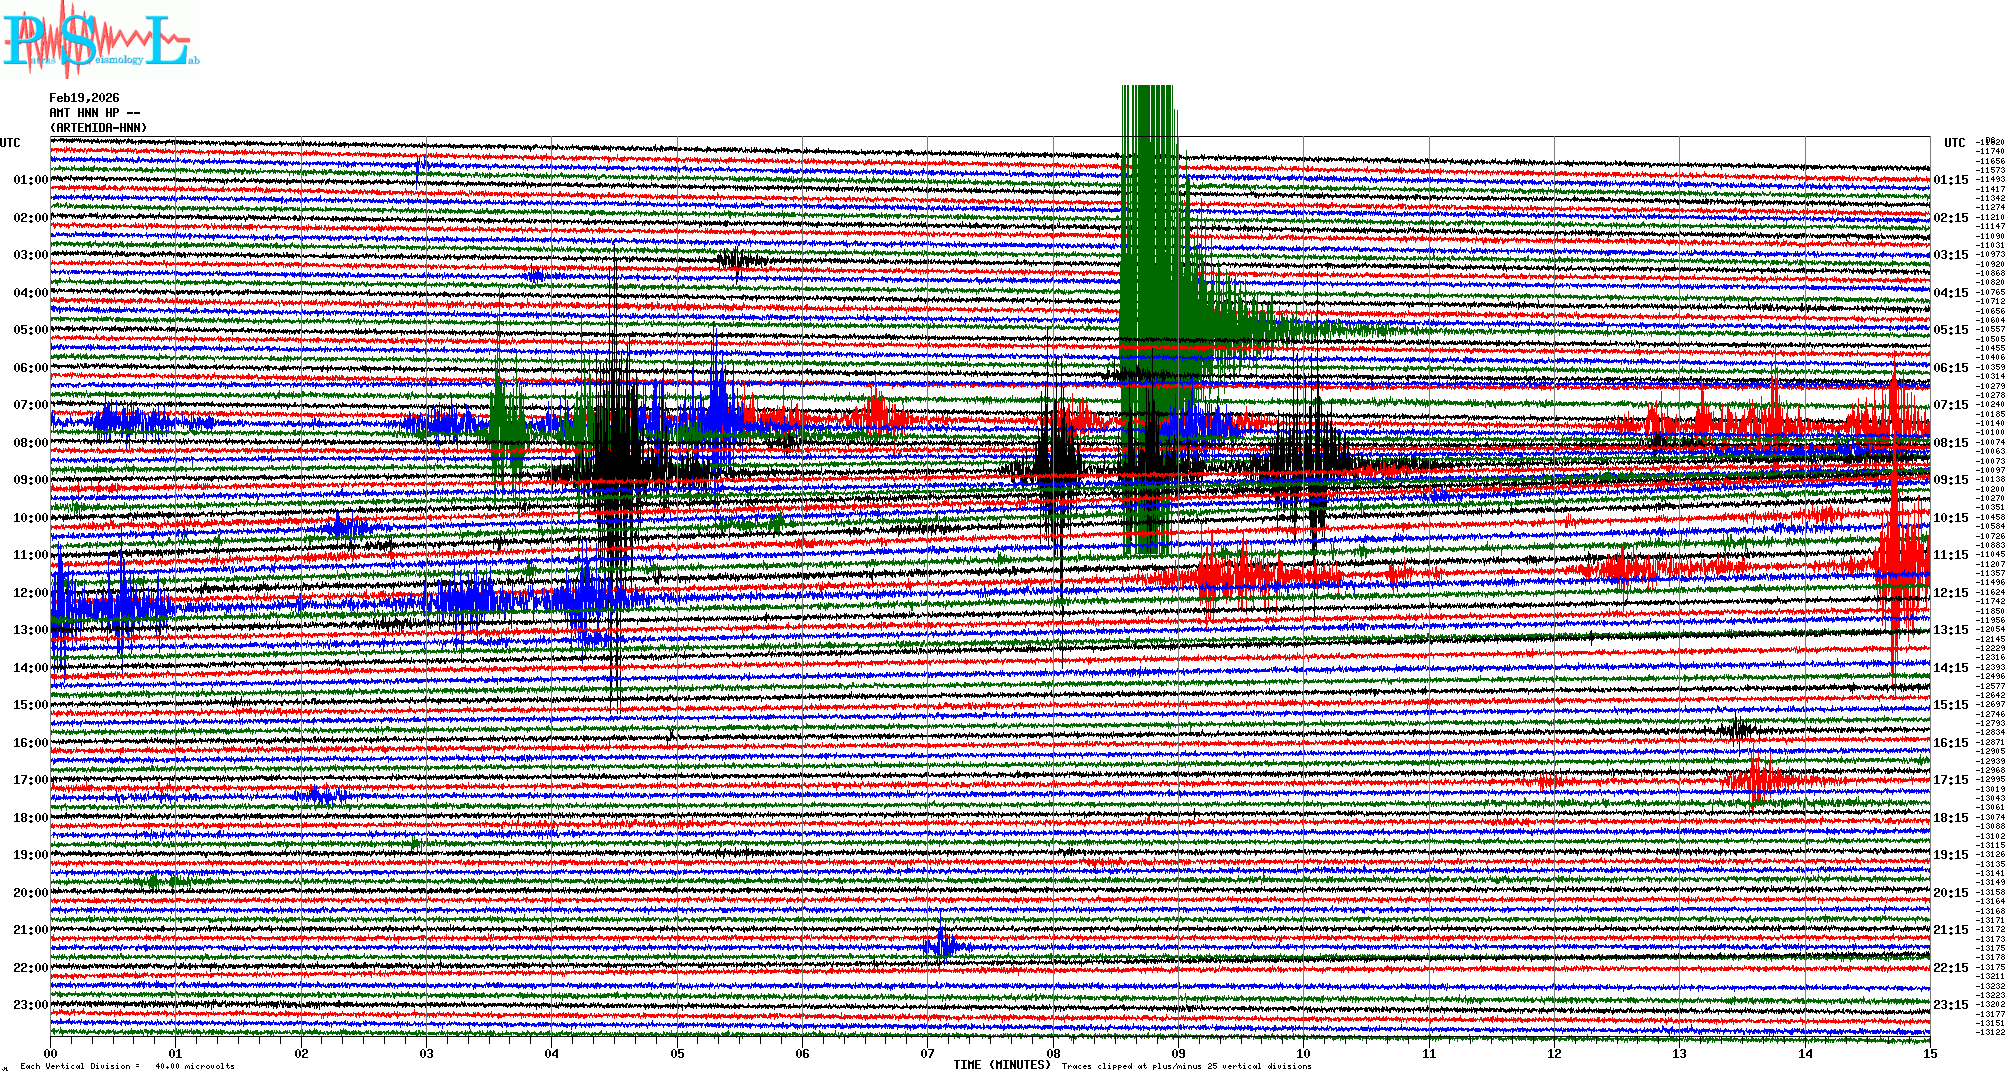Click the 12:00 hour label on left
This screenshot has height=1080, width=2010.
click(x=30, y=593)
